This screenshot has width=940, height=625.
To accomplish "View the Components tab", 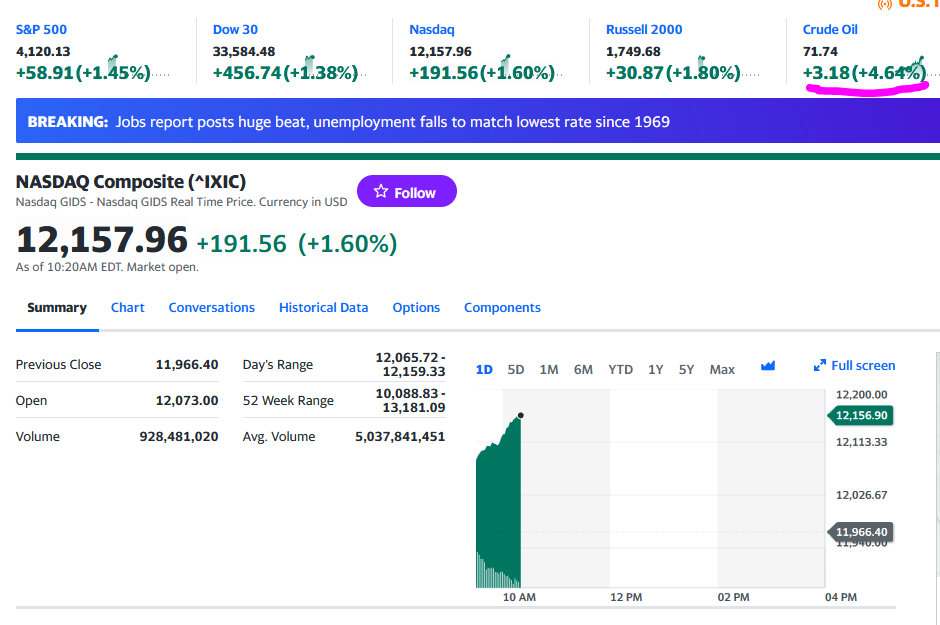I will [502, 307].
